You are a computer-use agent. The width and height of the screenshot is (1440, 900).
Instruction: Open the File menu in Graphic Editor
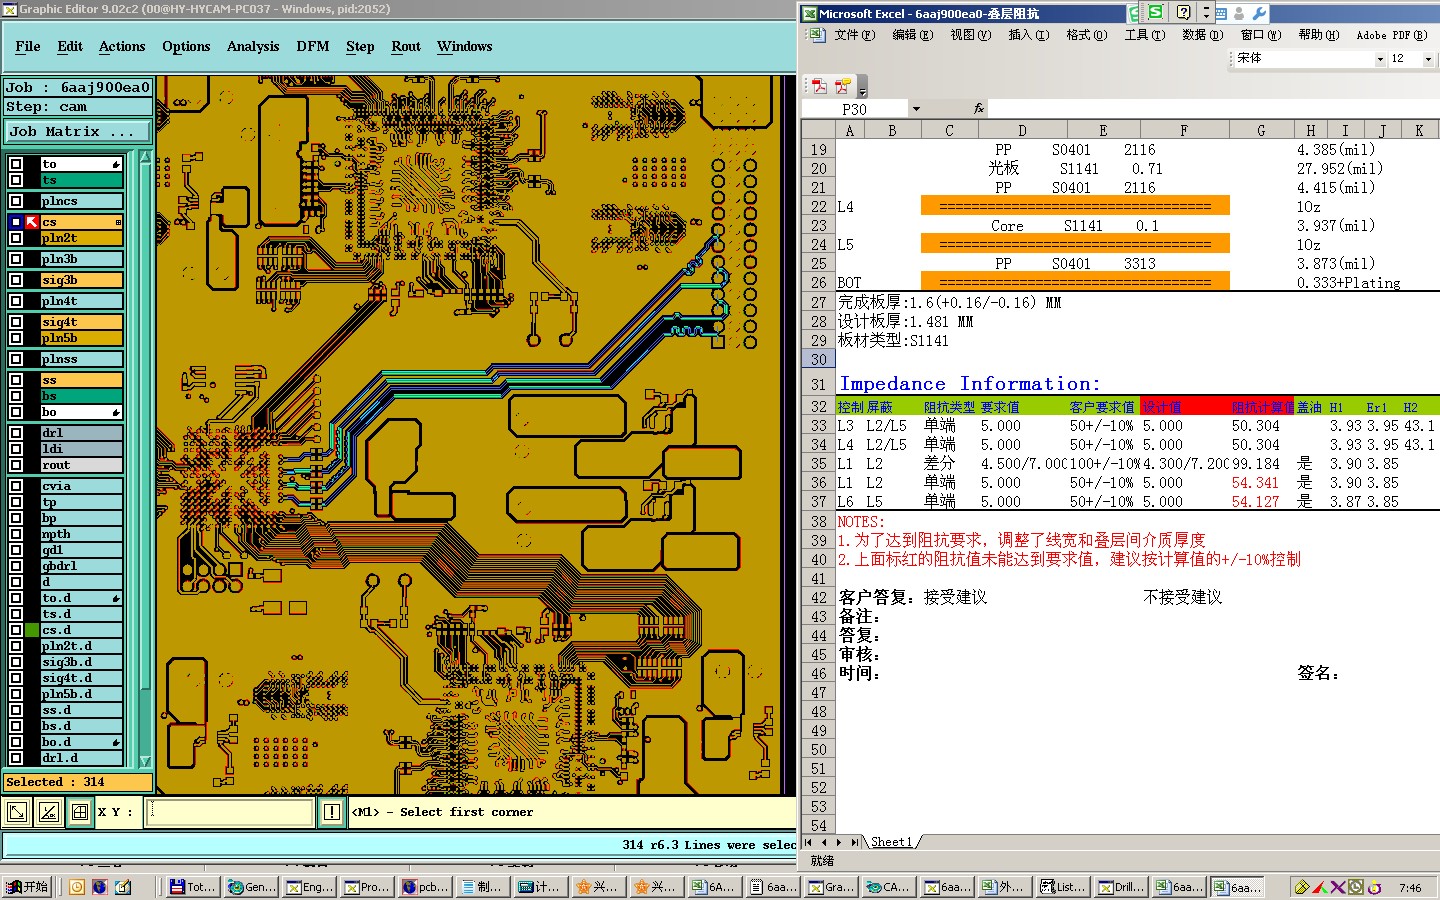[28, 46]
